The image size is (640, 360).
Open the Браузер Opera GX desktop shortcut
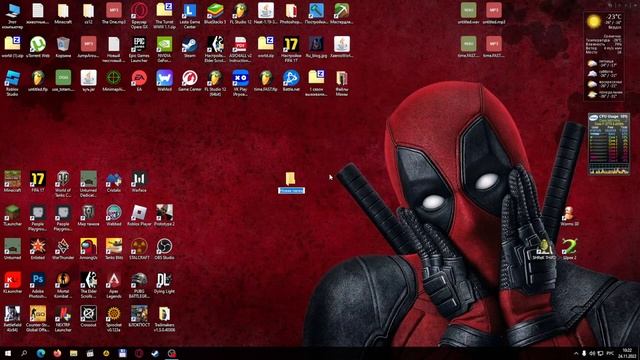139,15
